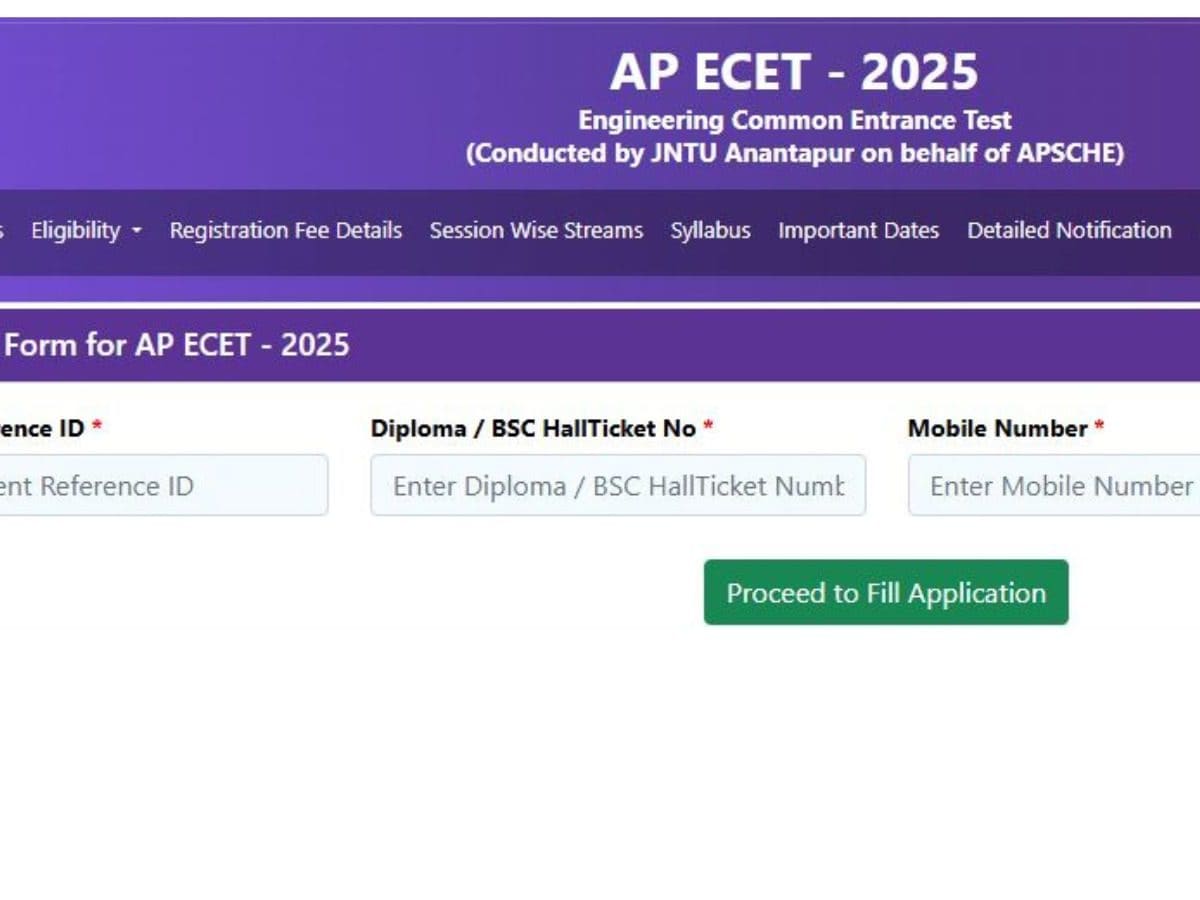Expand the Eligibility dropdown arrow

point(137,231)
